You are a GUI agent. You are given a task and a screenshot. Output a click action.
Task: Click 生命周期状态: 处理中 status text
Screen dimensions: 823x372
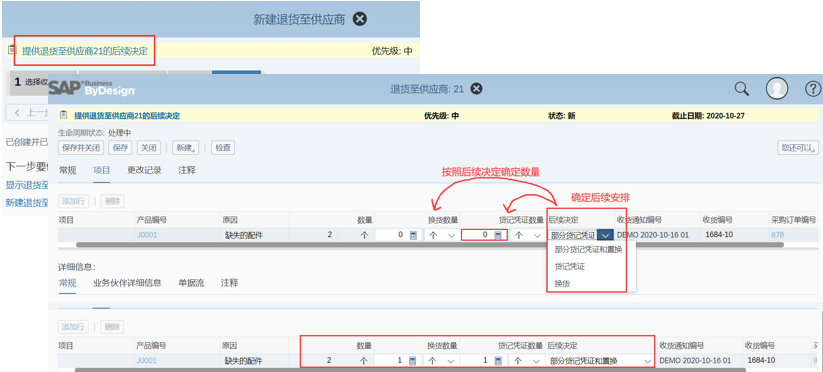(x=94, y=133)
